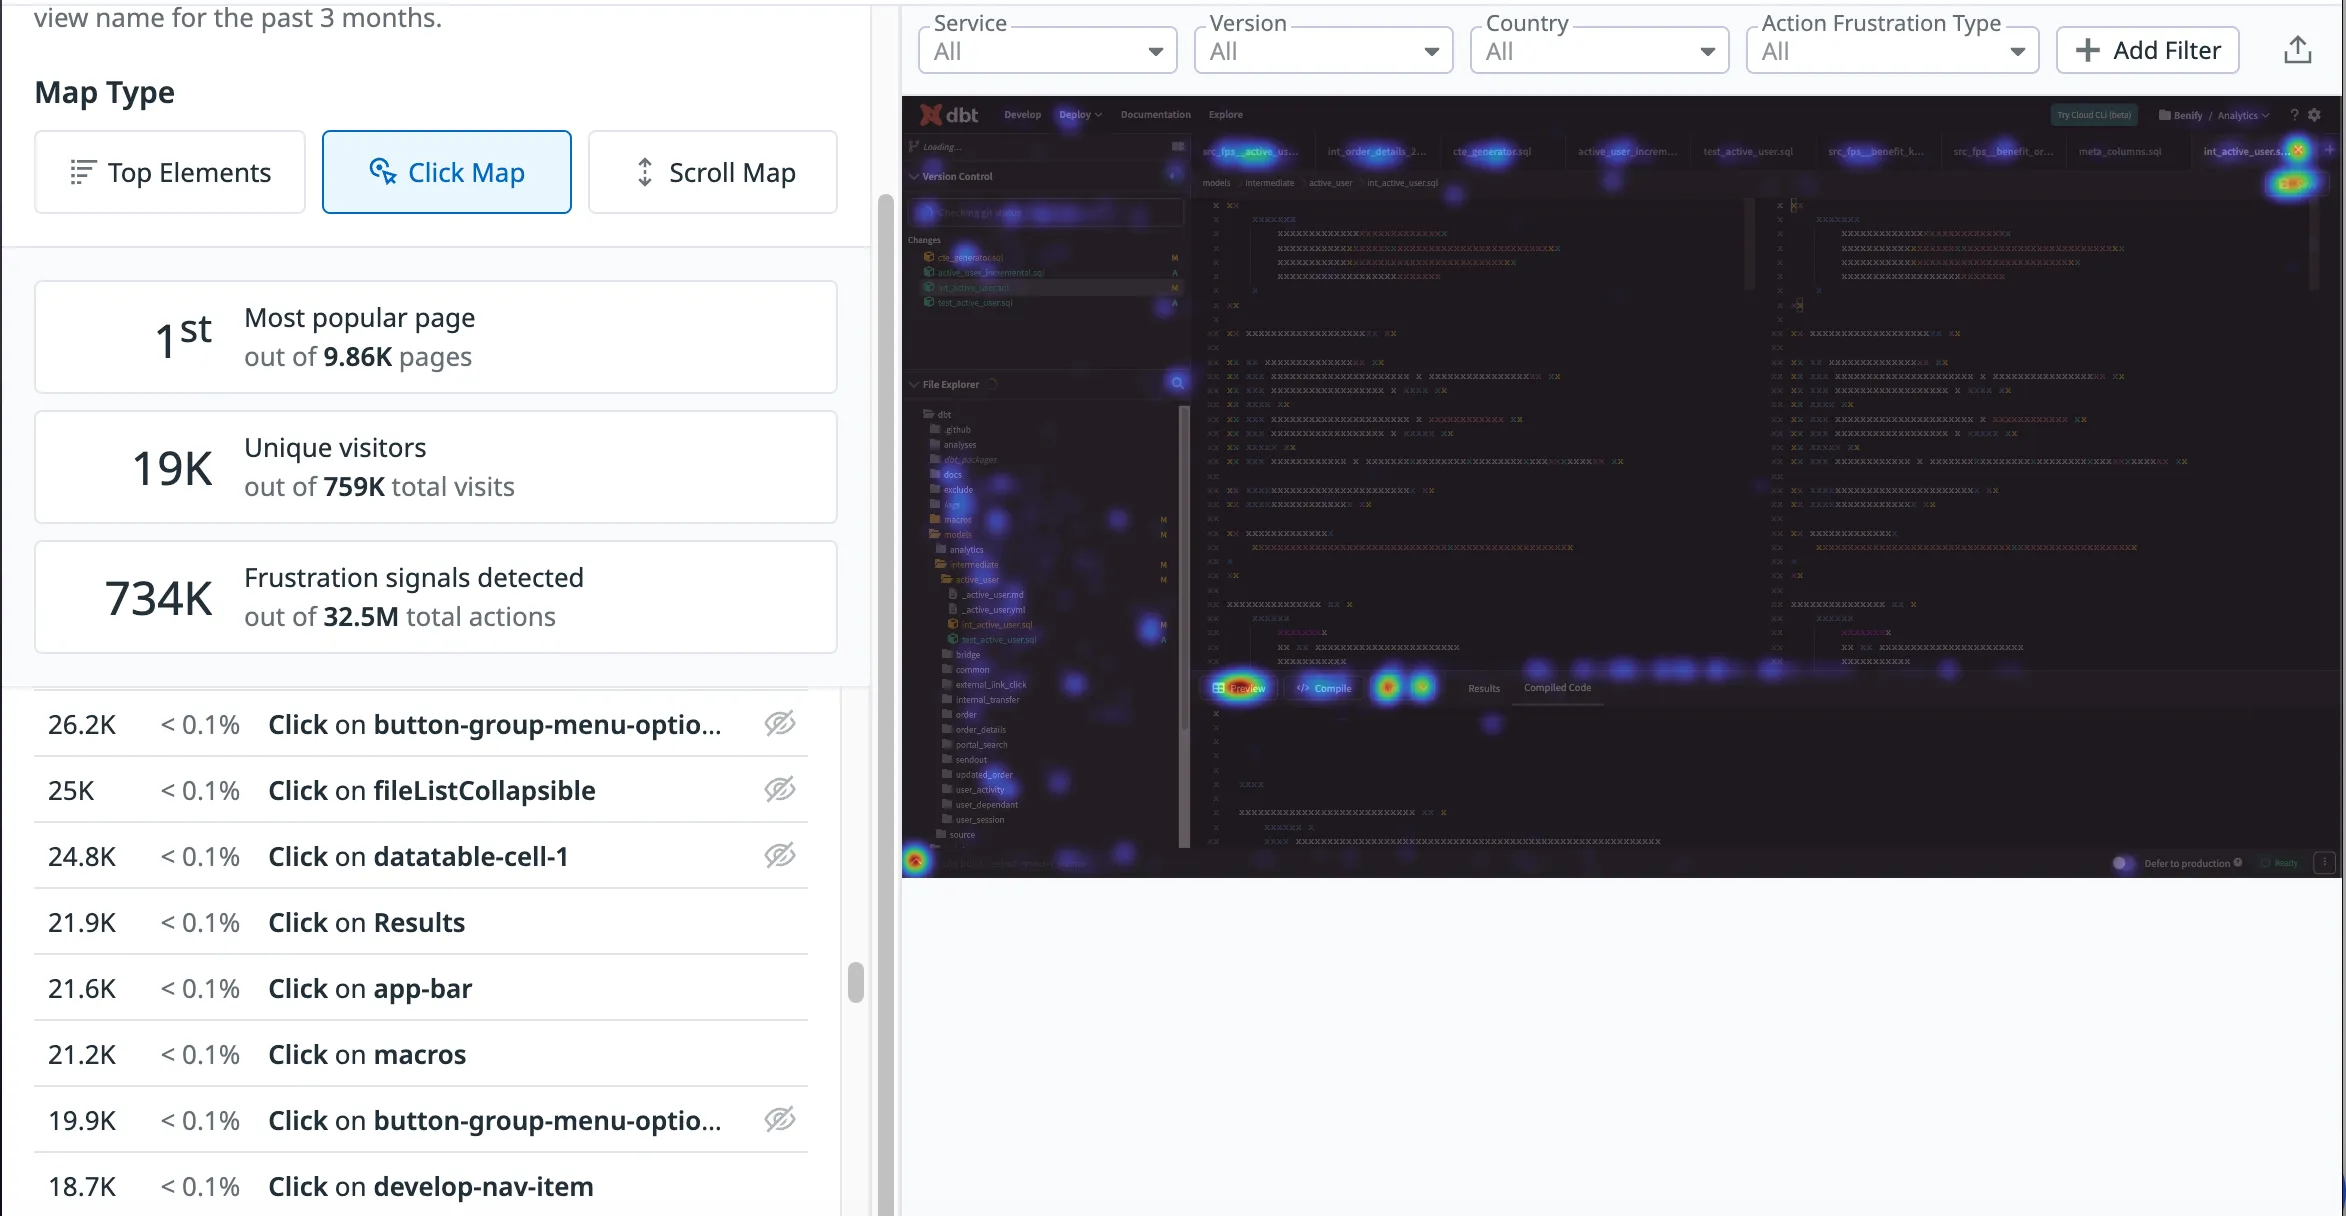Select the Top Elements map type
Viewport: 2346px width, 1216px height.
170,172
